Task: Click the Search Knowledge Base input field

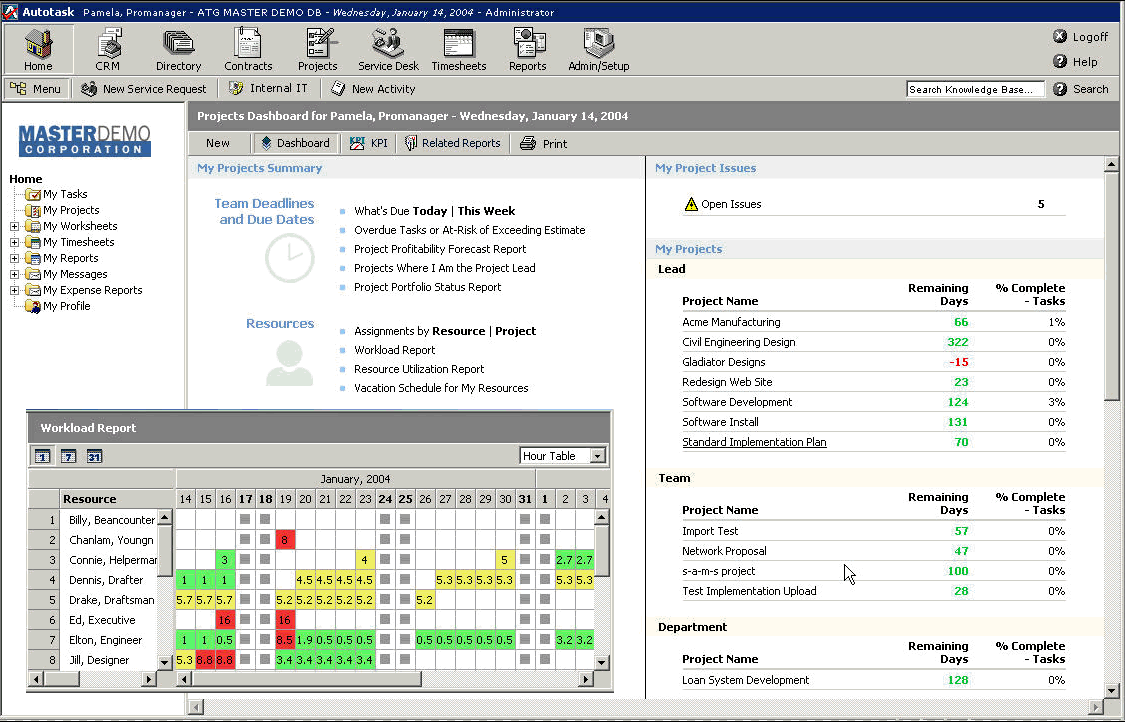Action: pyautogui.click(x=974, y=89)
